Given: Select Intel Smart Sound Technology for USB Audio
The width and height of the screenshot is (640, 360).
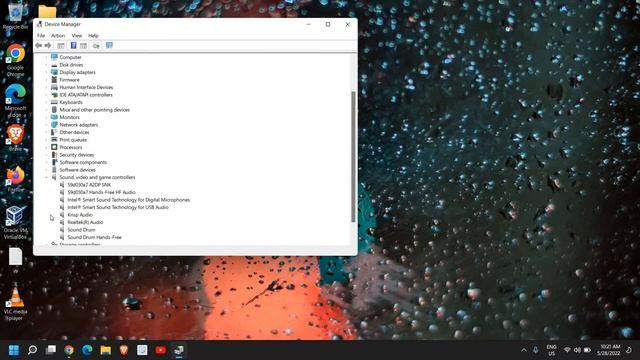Looking at the screenshot, I should coord(118,207).
